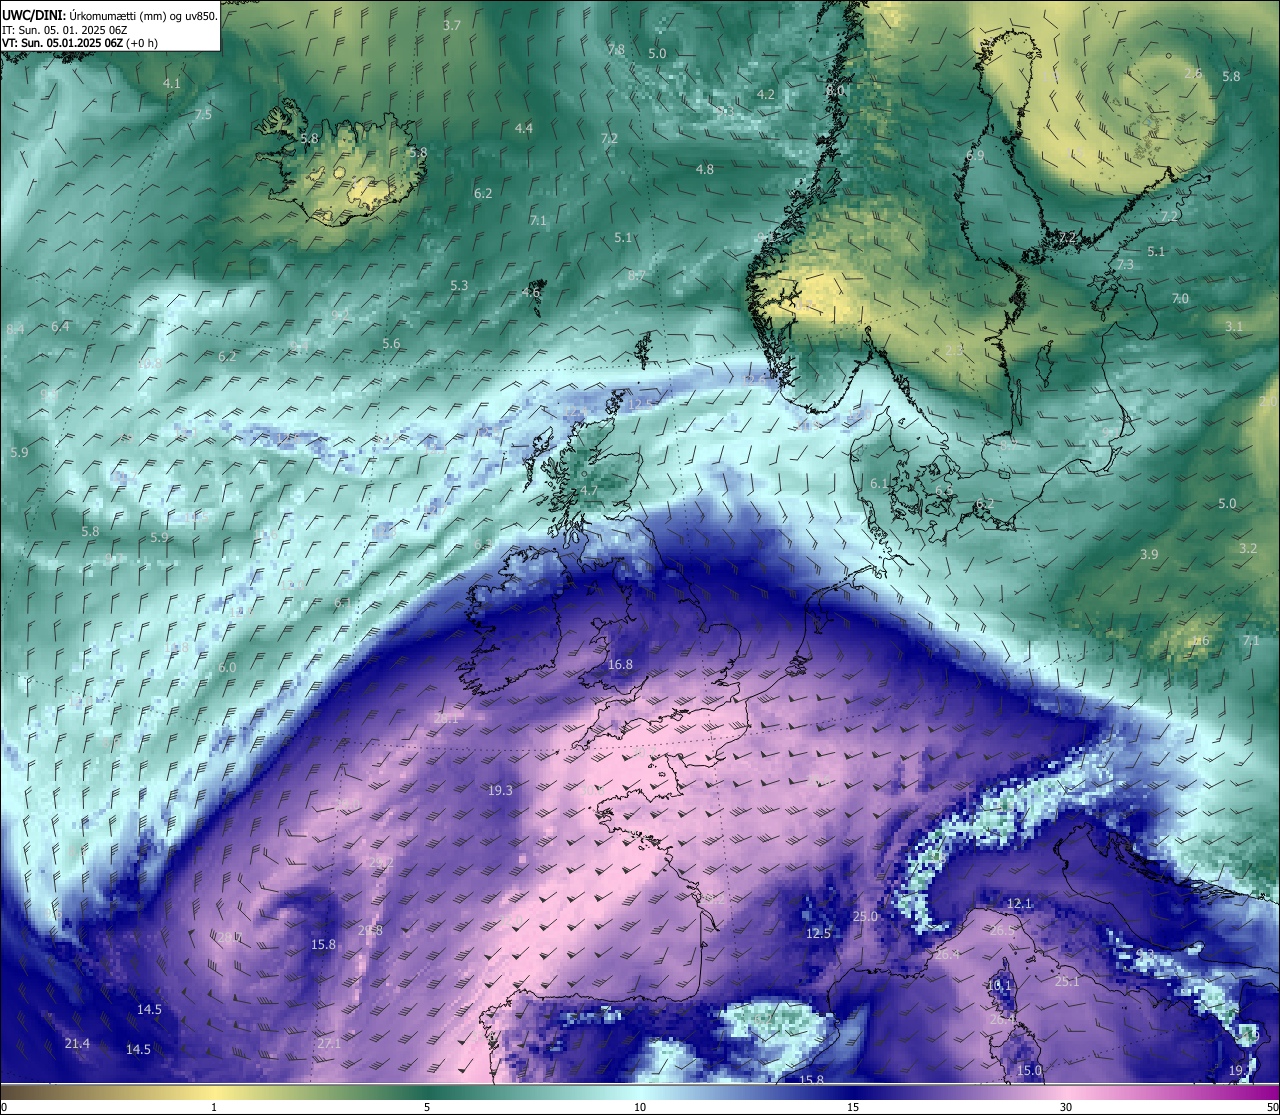Viewport: 1280px width, 1115px height.
Task: Click the 7.3 value near Estonia
Action: click(x=1125, y=265)
